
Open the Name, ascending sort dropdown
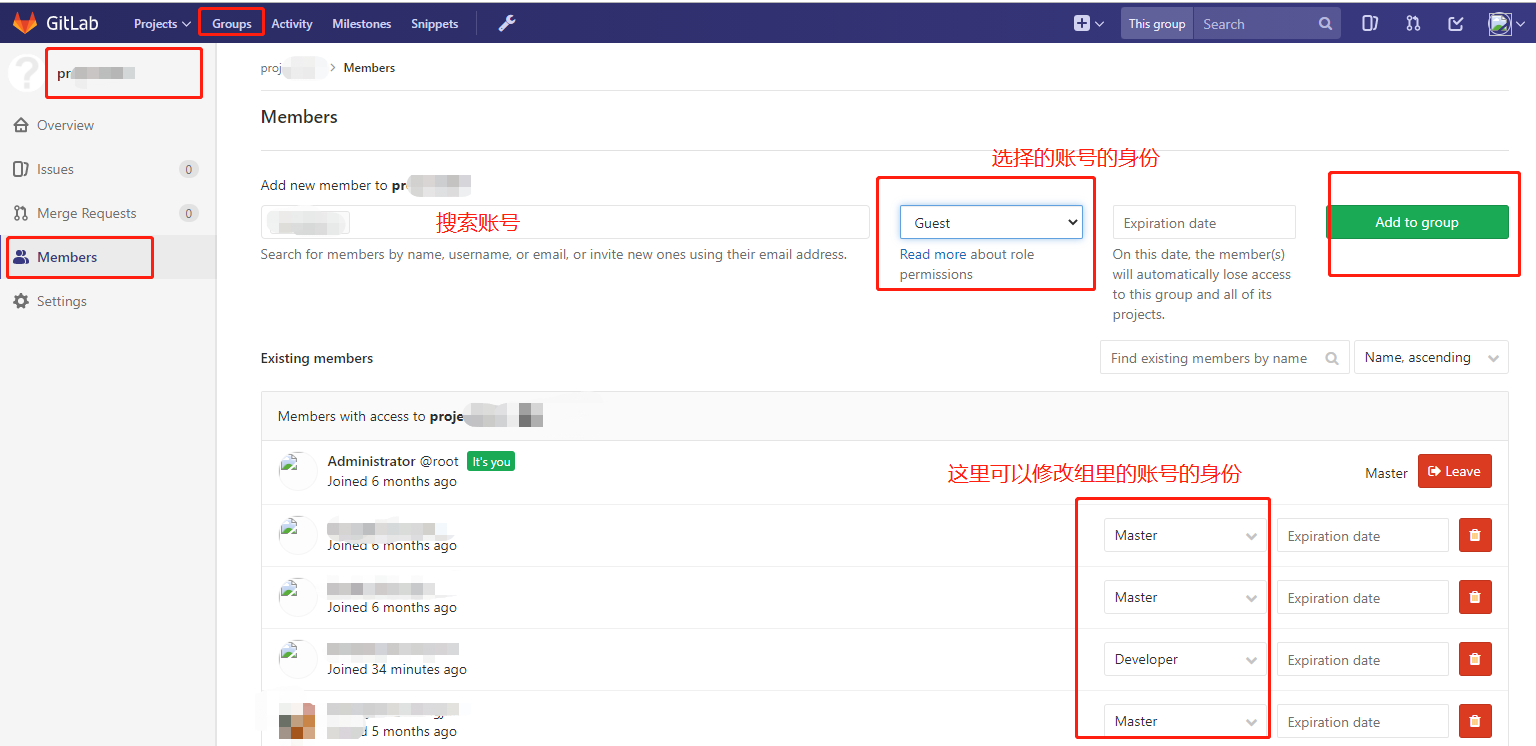tap(1431, 357)
